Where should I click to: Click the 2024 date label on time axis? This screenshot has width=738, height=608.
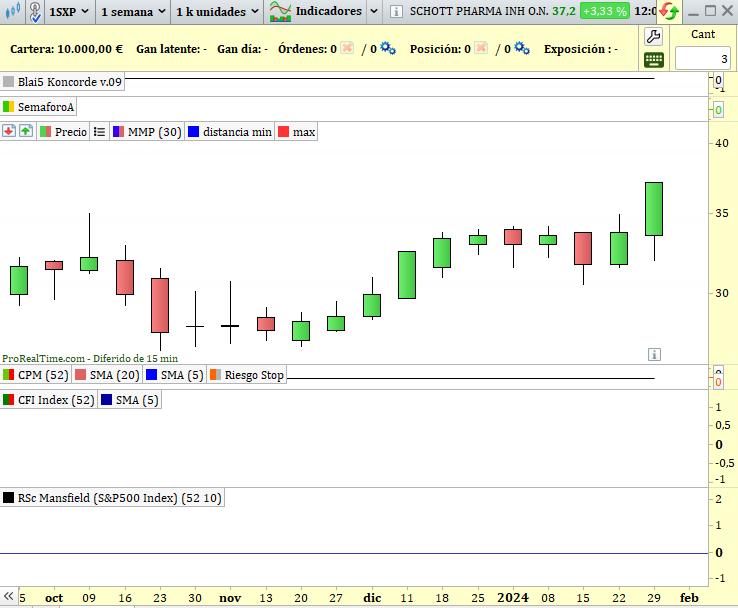pos(513,598)
